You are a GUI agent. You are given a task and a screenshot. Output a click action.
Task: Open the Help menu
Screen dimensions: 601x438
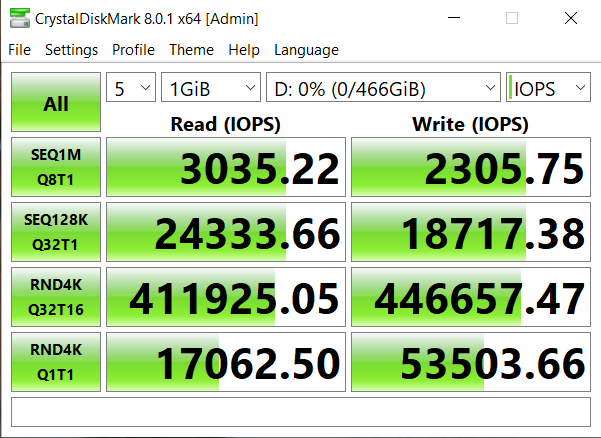243,50
